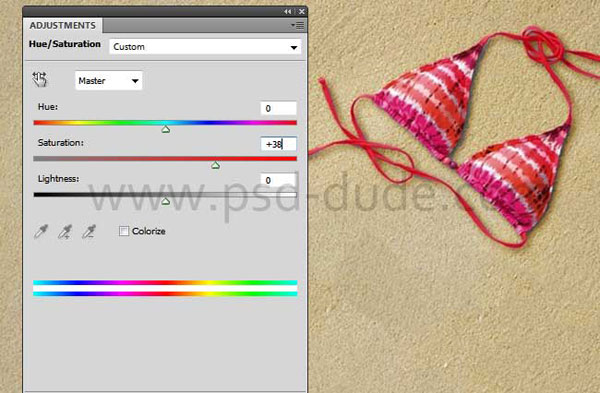
Task: Close the Adjustments panel
Action: coord(302,11)
